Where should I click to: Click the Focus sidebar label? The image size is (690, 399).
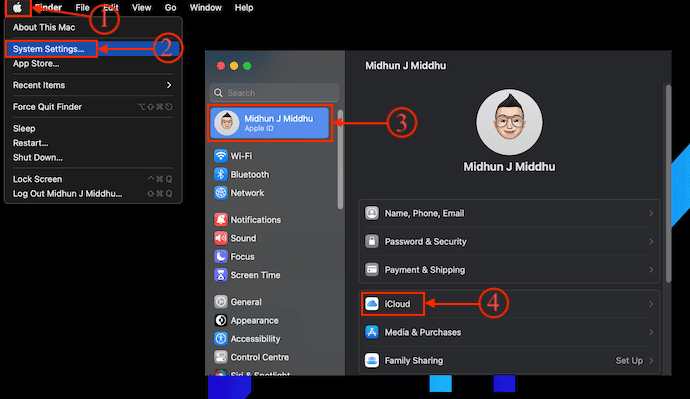pos(242,256)
